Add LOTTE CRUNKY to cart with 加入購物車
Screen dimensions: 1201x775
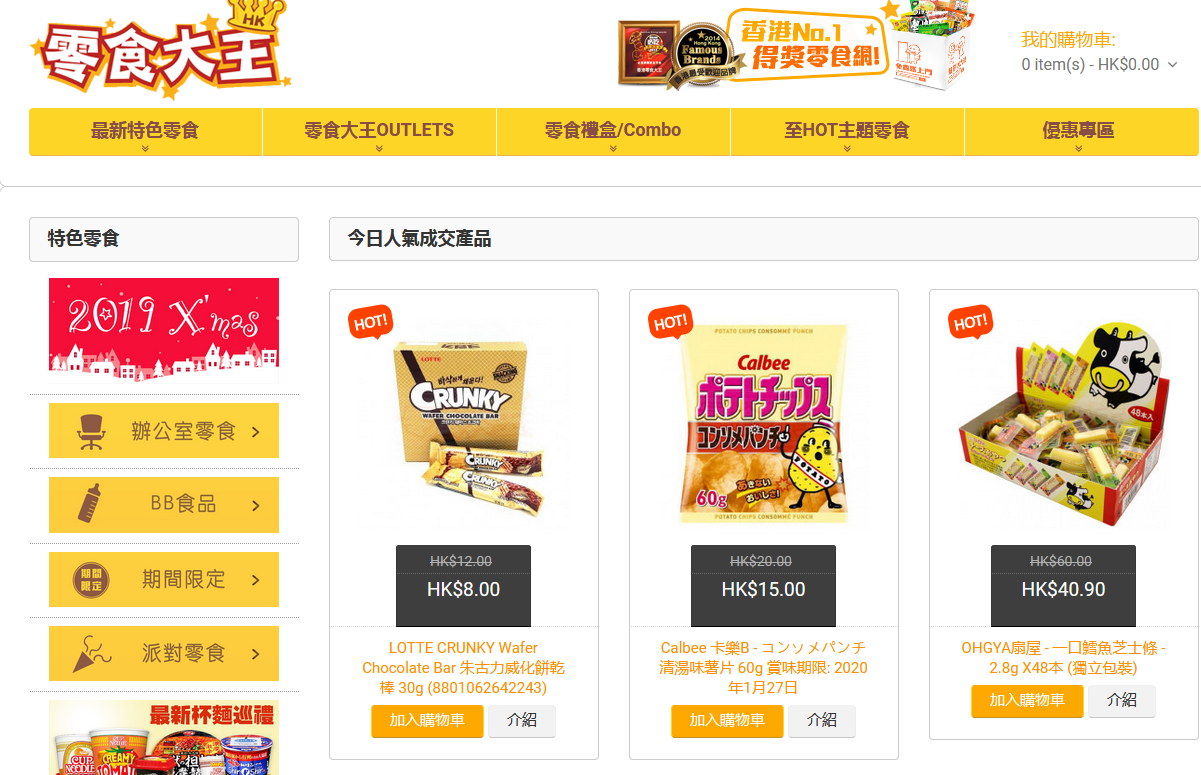pyautogui.click(x=427, y=721)
